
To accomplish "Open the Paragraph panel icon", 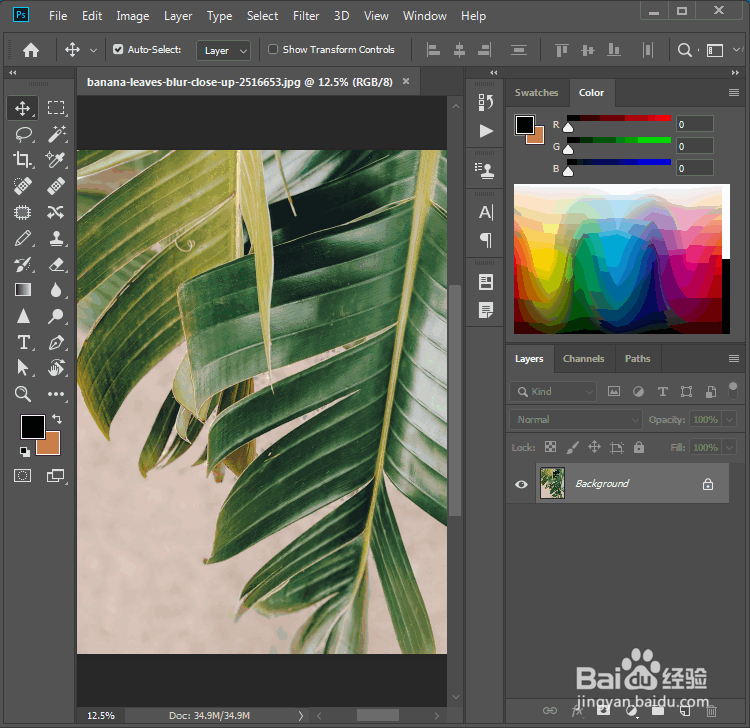I will tap(485, 240).
